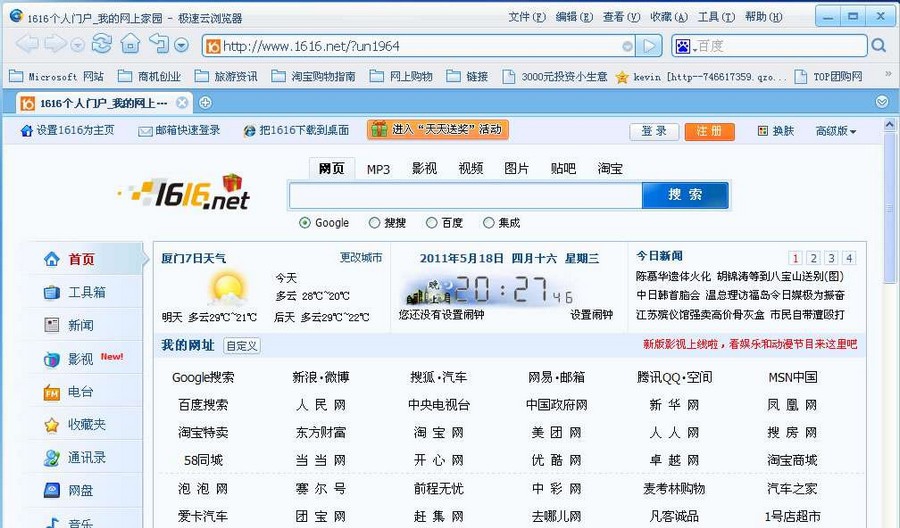The image size is (900, 528).
Task: Open the 淘宝购物指南 bookmark folder
Action: (x=313, y=76)
